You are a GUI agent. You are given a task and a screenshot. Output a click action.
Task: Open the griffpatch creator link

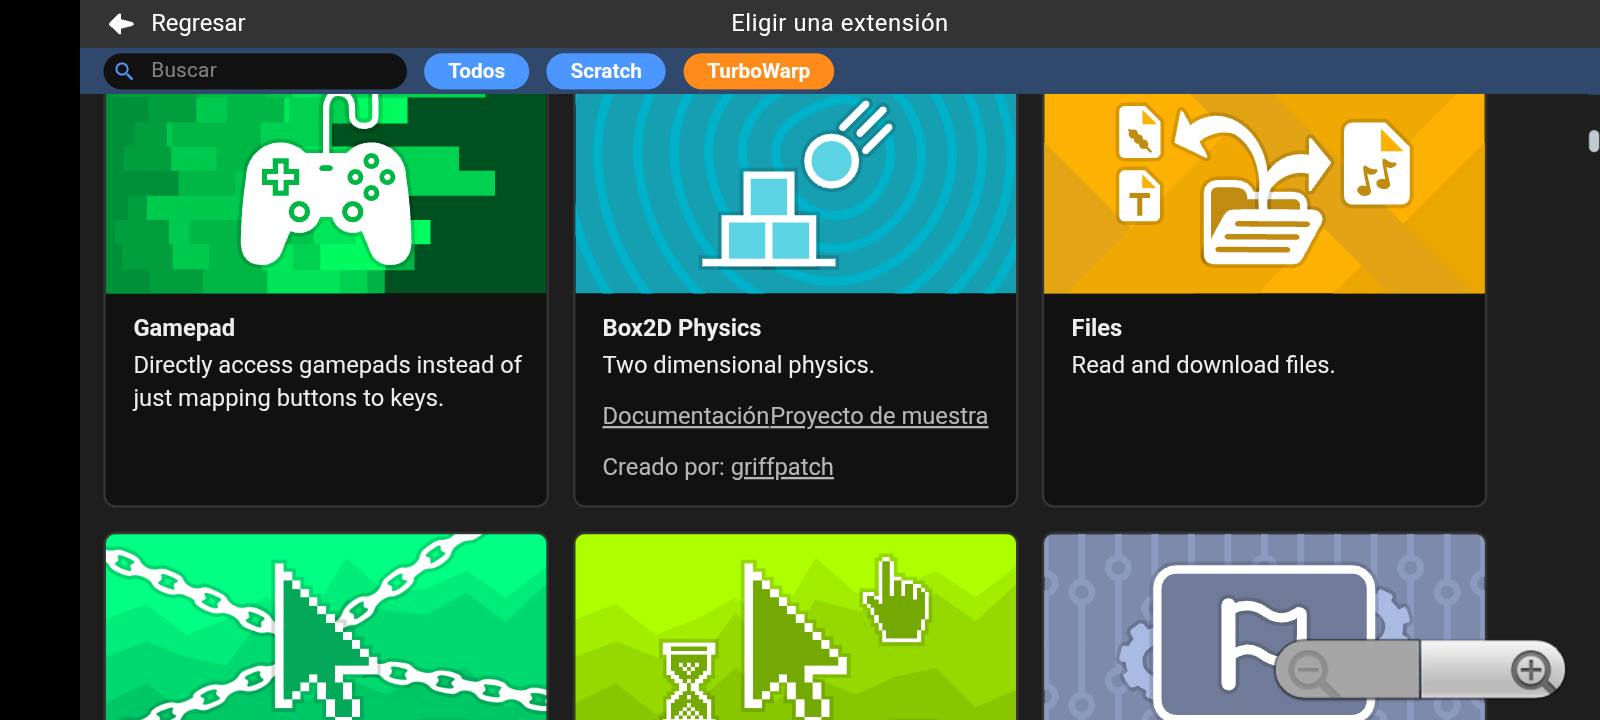coord(782,467)
